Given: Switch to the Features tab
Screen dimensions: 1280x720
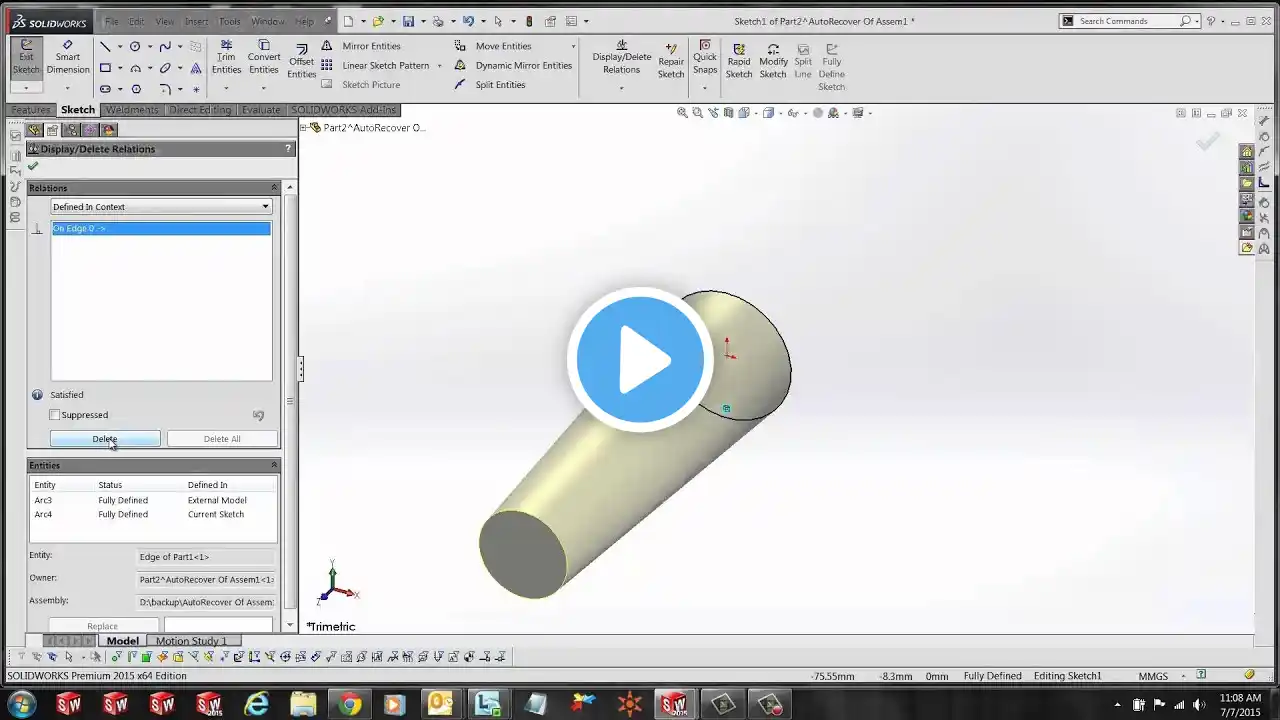Looking at the screenshot, I should [x=31, y=110].
